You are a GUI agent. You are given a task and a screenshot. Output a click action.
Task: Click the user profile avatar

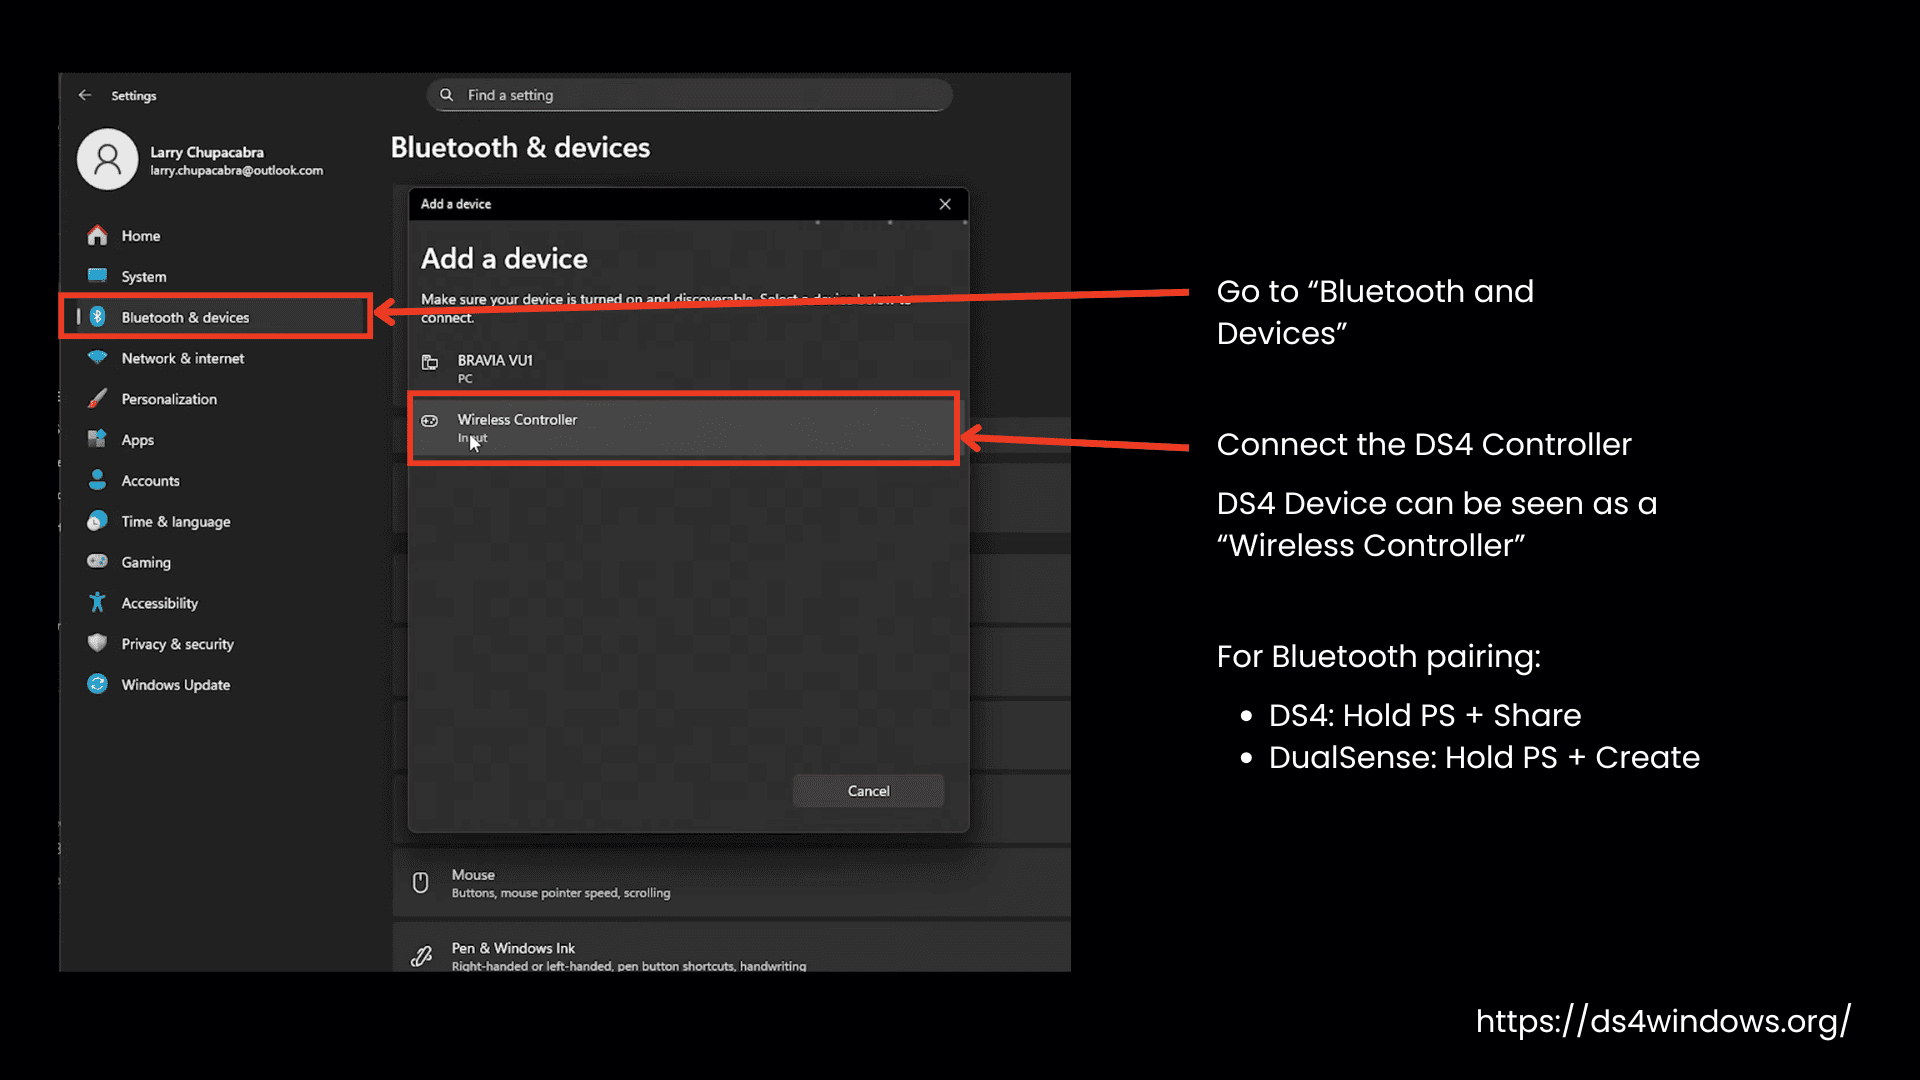pos(107,159)
